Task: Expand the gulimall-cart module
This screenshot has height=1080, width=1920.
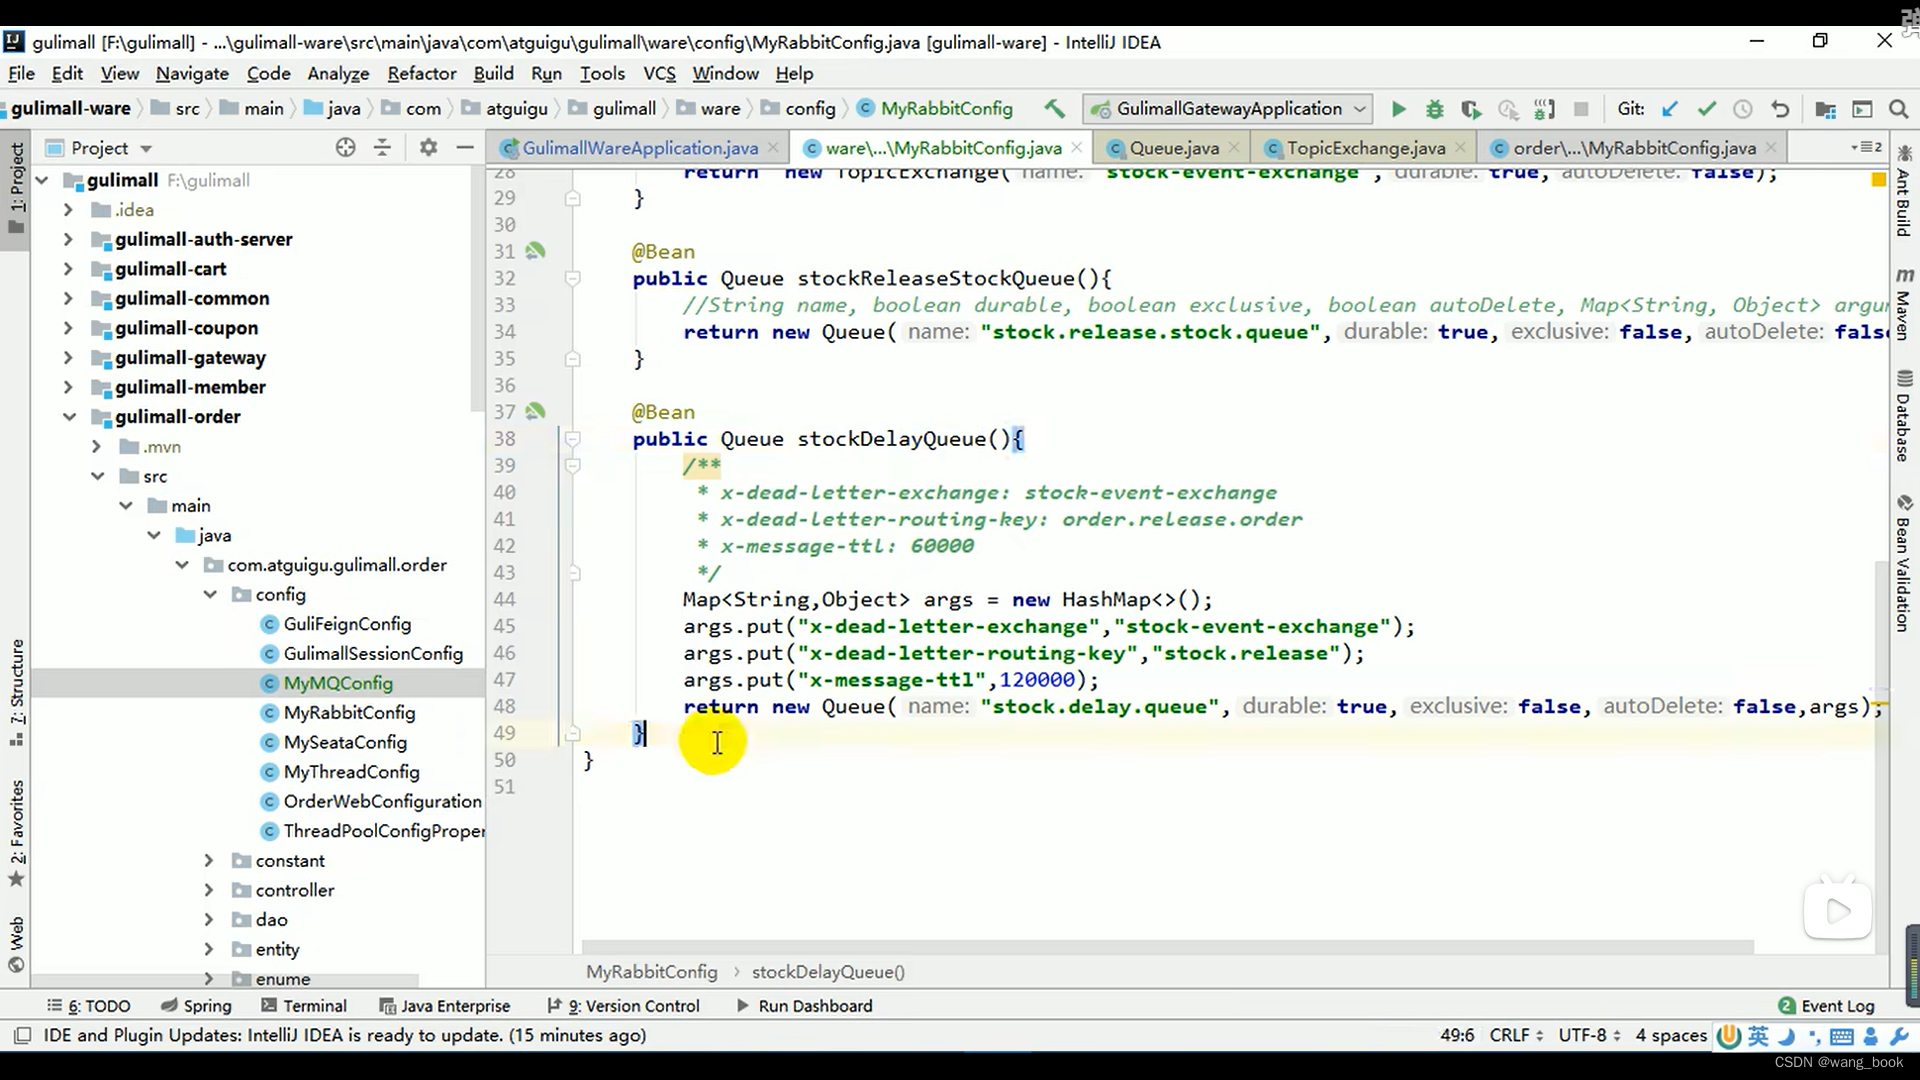Action: click(68, 269)
